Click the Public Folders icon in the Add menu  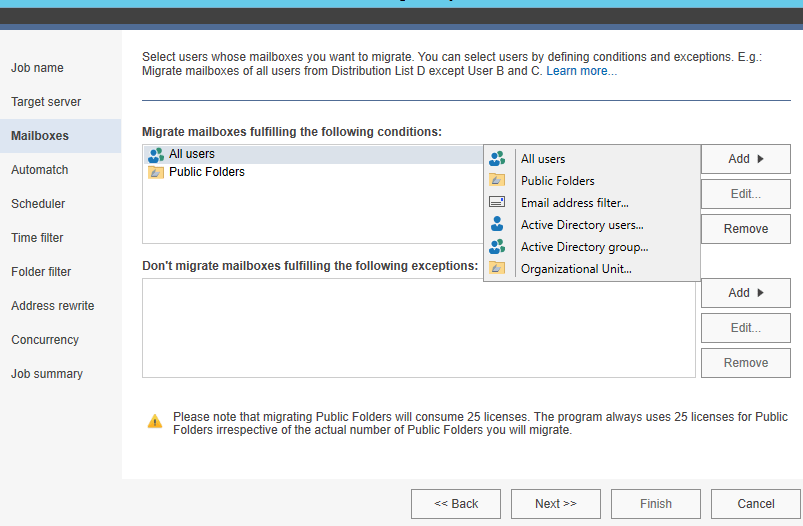(497, 180)
